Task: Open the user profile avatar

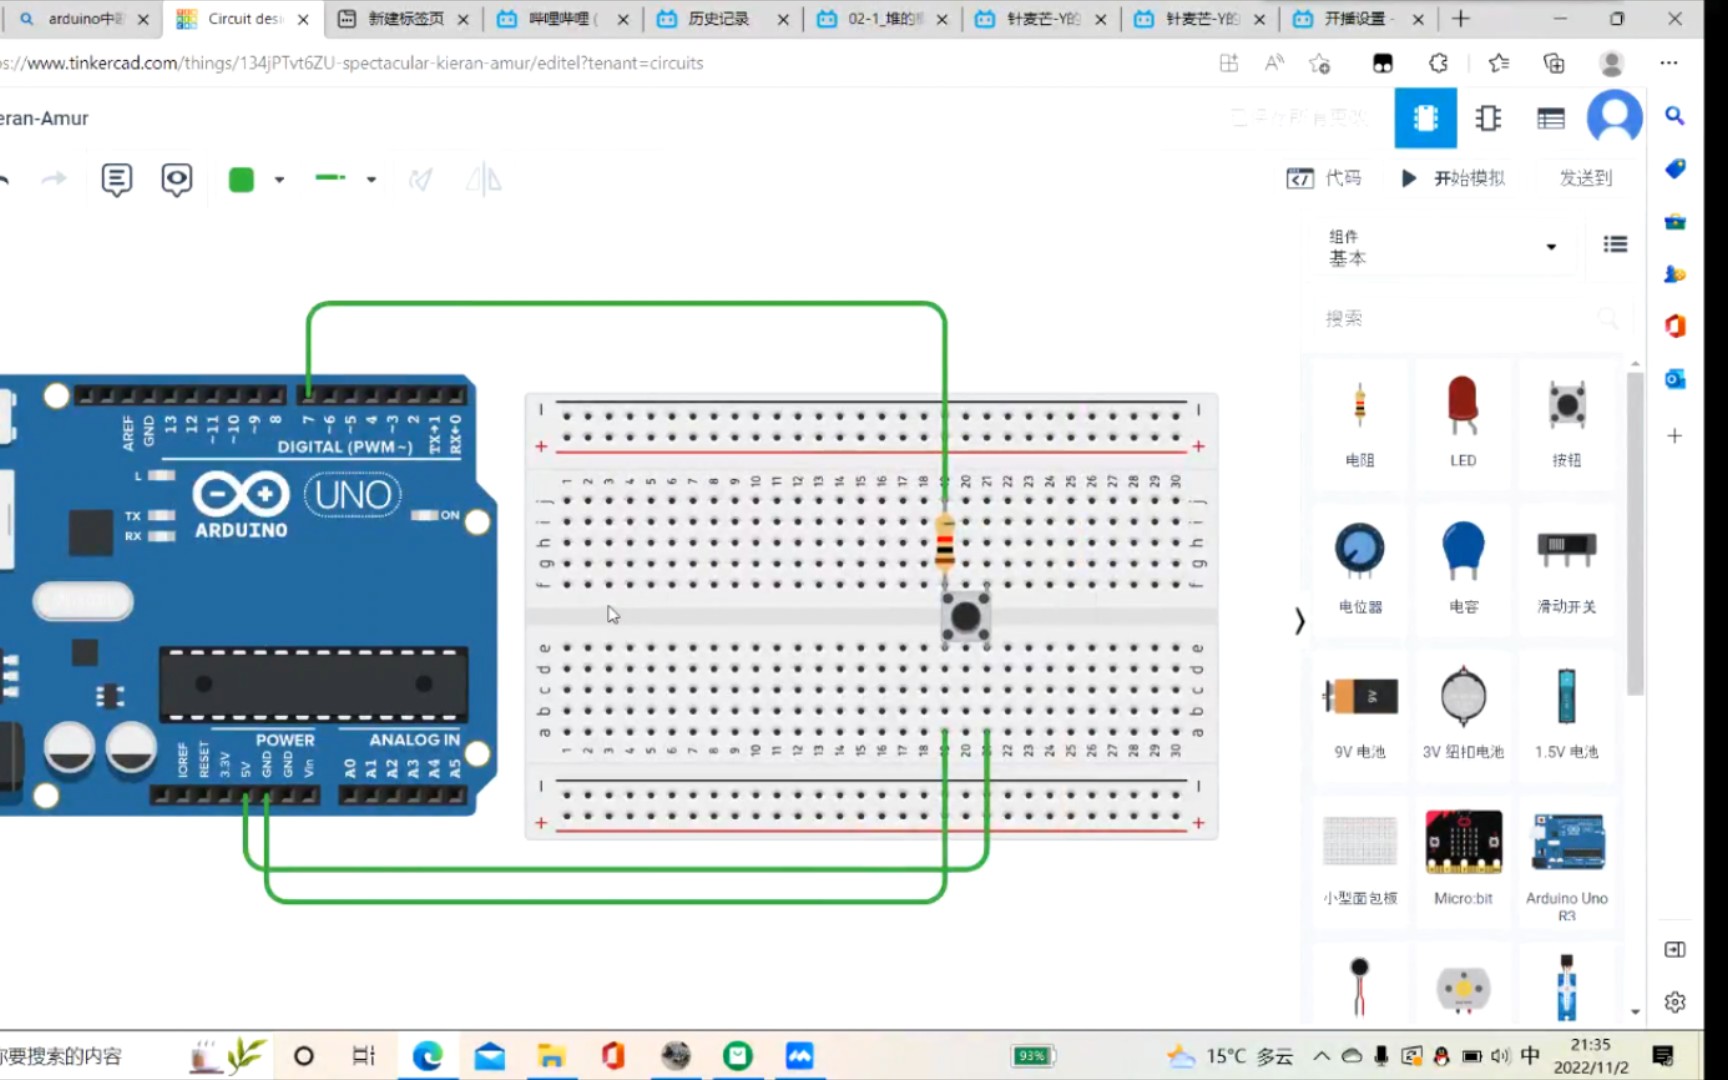Action: [x=1614, y=117]
